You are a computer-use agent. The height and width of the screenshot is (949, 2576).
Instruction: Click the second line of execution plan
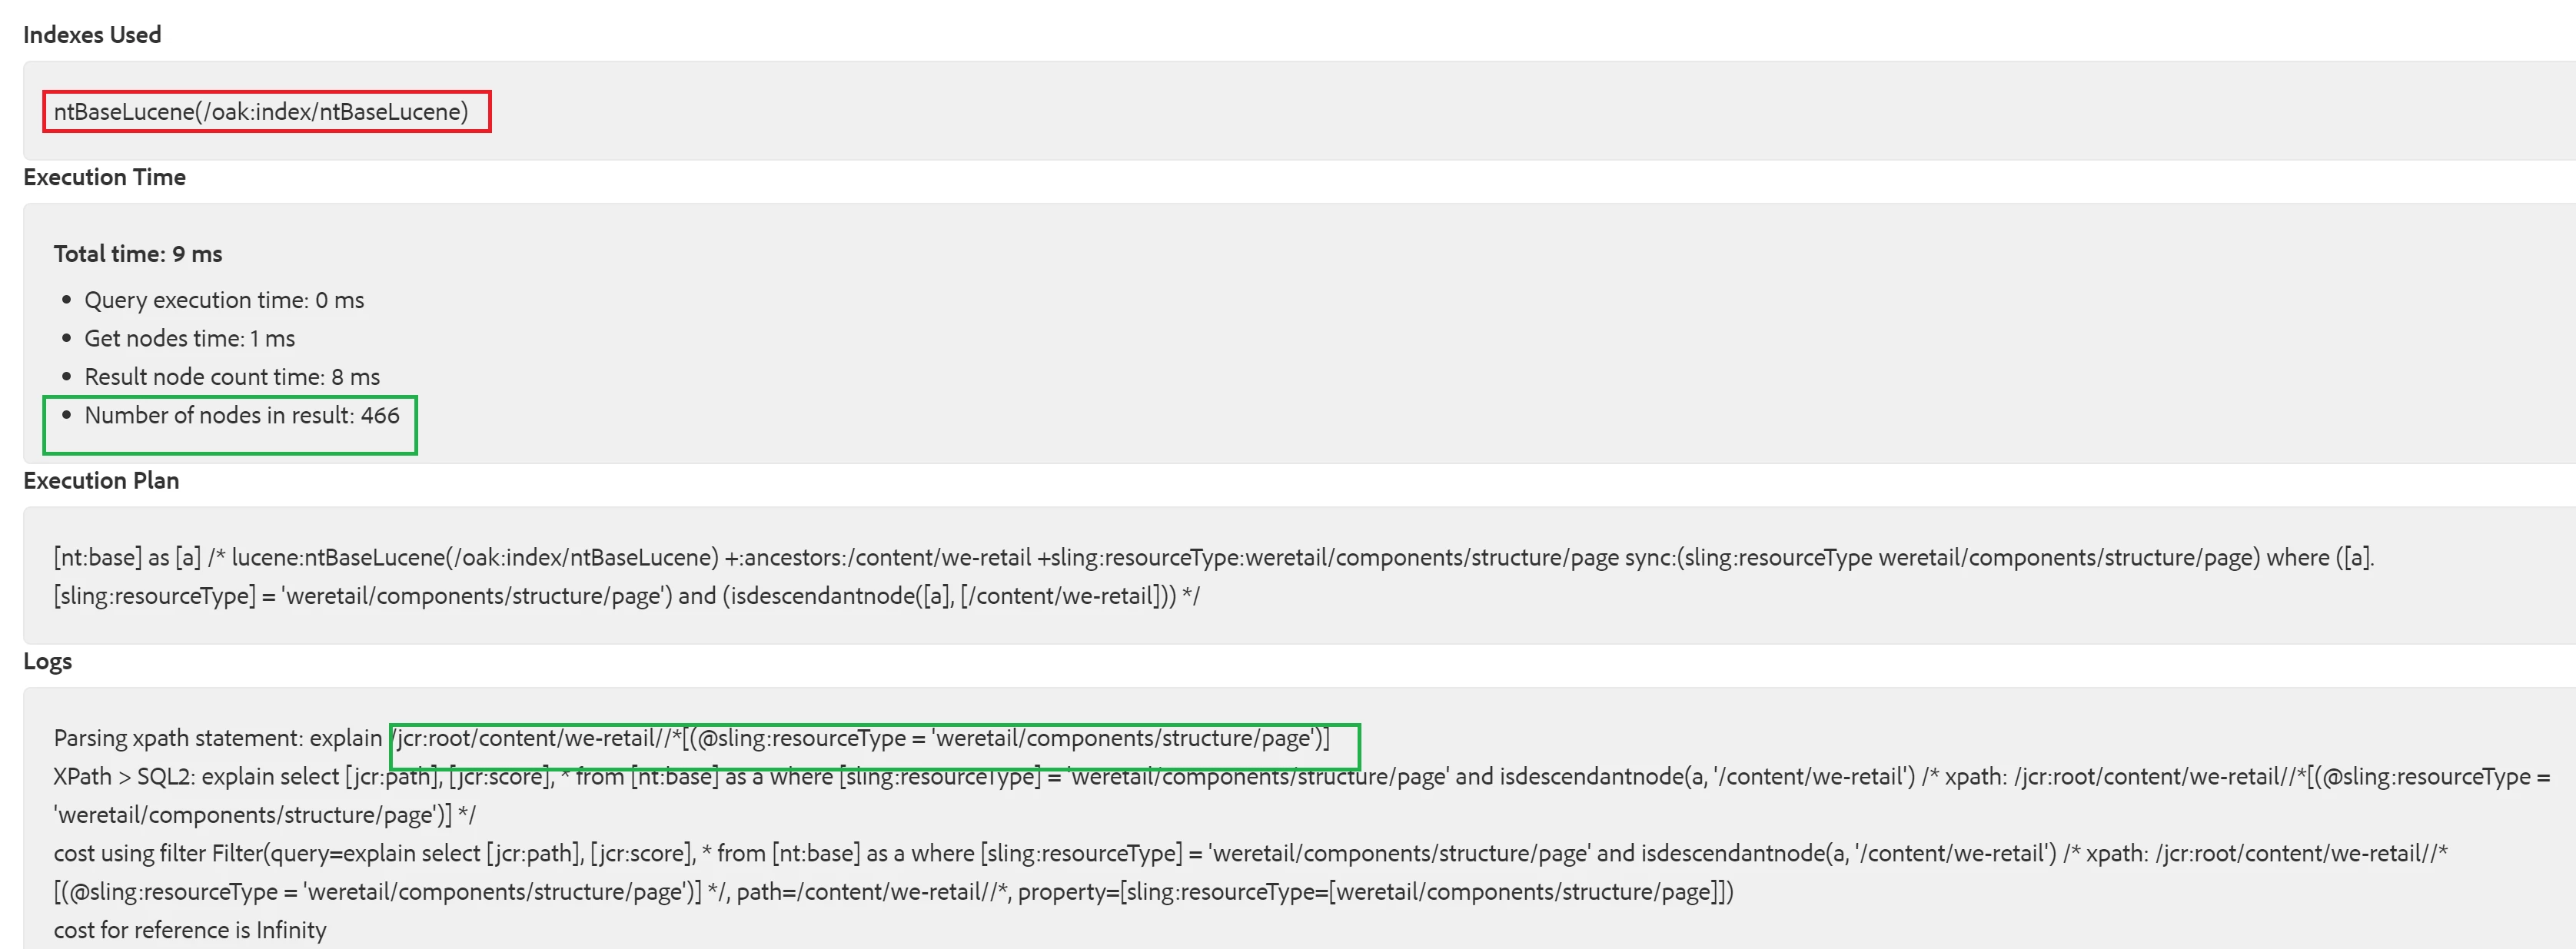point(626,596)
